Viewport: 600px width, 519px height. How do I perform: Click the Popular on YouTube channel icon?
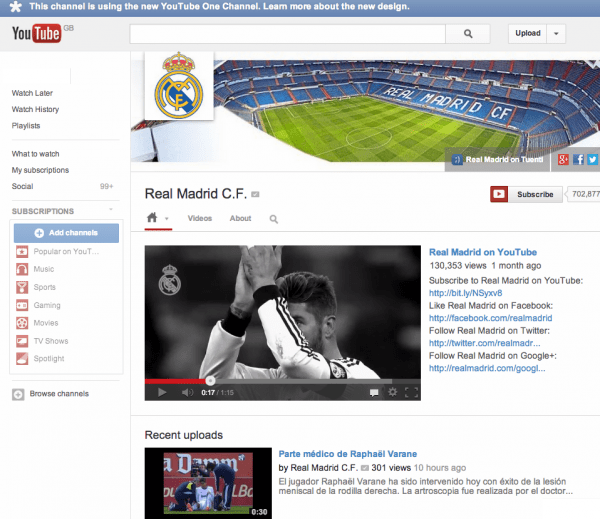(22, 251)
